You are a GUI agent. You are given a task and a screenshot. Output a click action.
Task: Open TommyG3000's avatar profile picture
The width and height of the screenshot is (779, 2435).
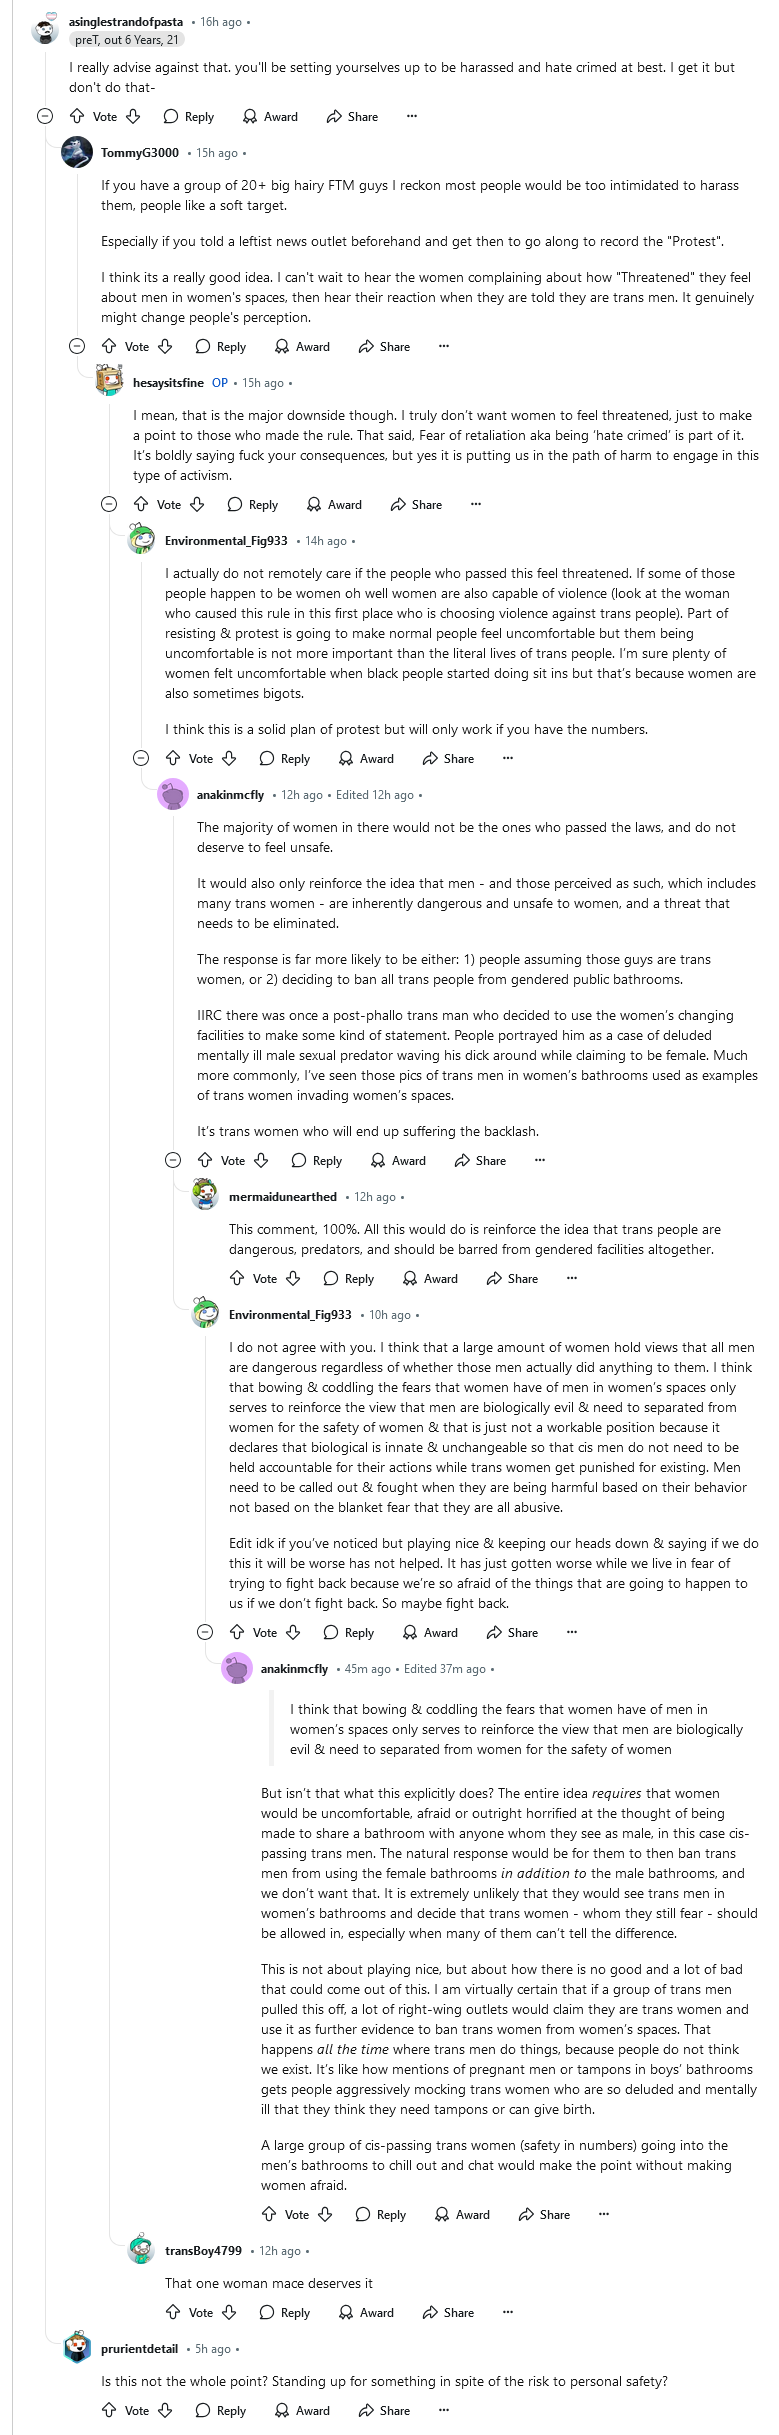(x=77, y=153)
